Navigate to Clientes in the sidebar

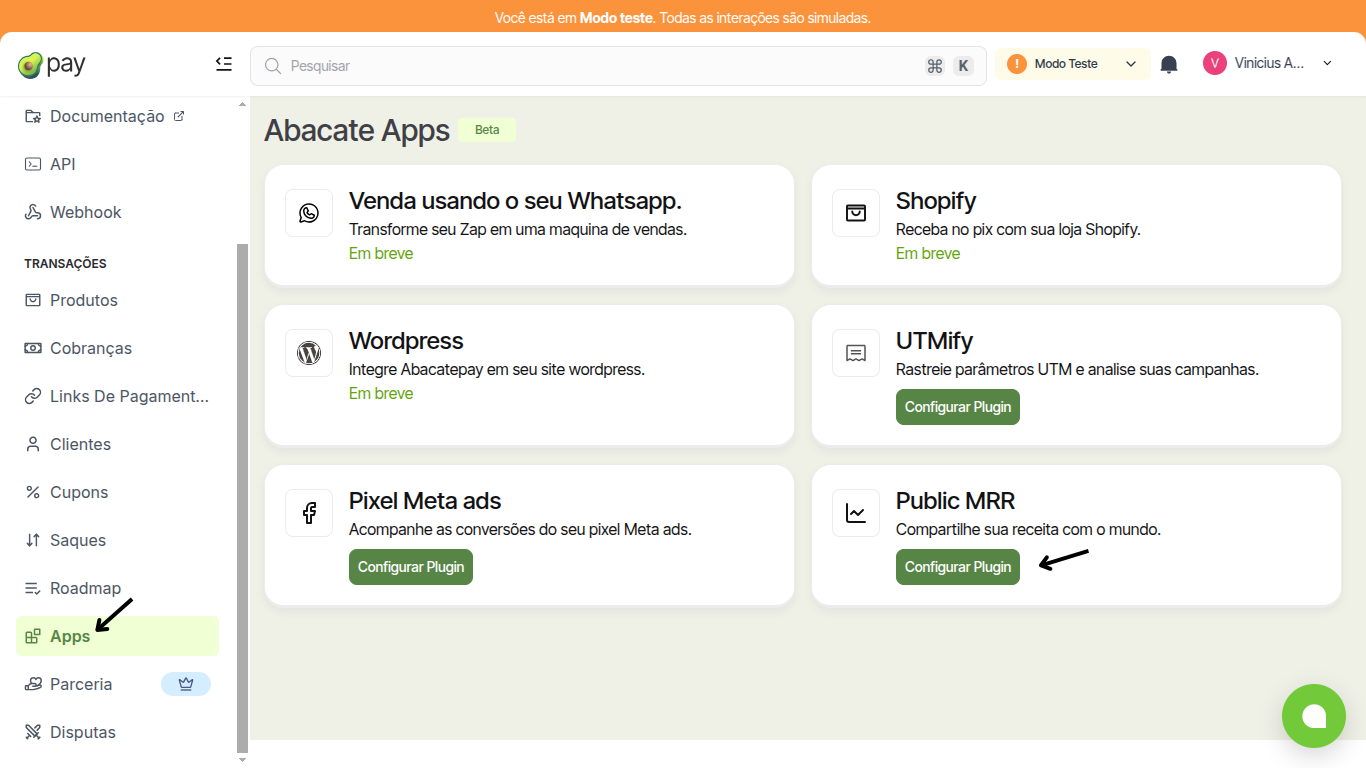coord(80,444)
